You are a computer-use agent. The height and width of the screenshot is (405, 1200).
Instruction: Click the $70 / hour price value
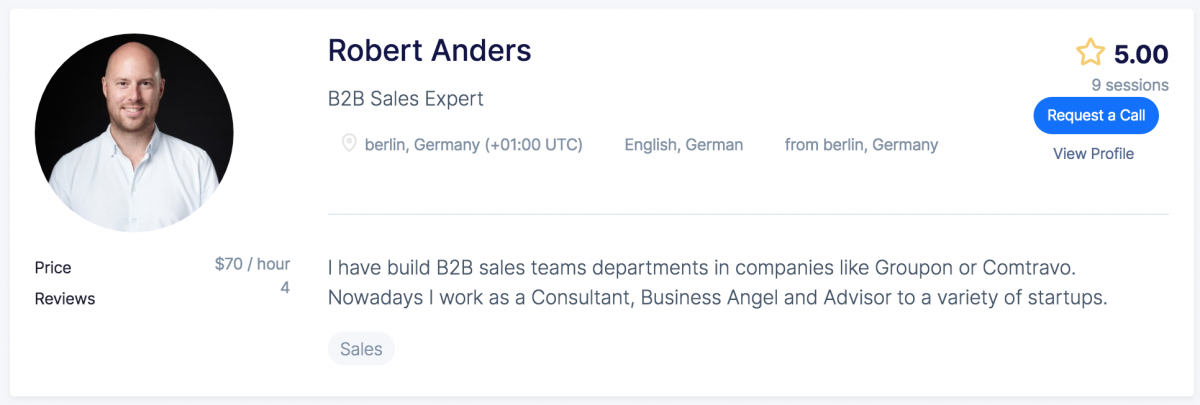tap(252, 264)
